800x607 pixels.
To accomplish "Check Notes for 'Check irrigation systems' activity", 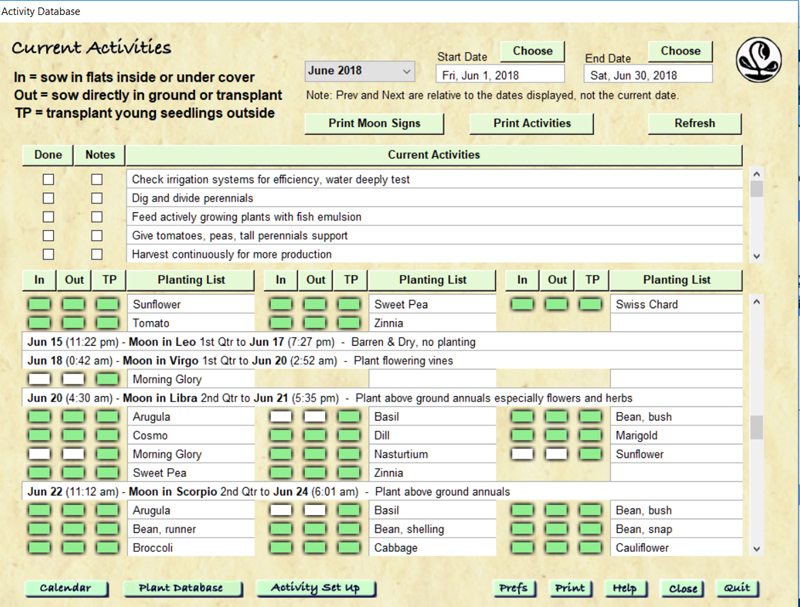I will 97,180.
